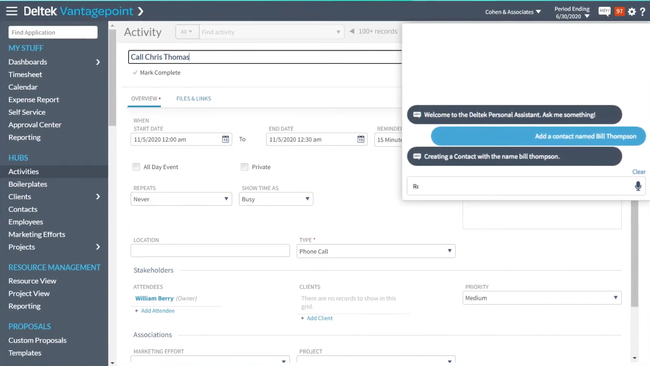Open Expense Report in the sidebar
Viewport: 650px width, 366px height.
[x=34, y=99]
